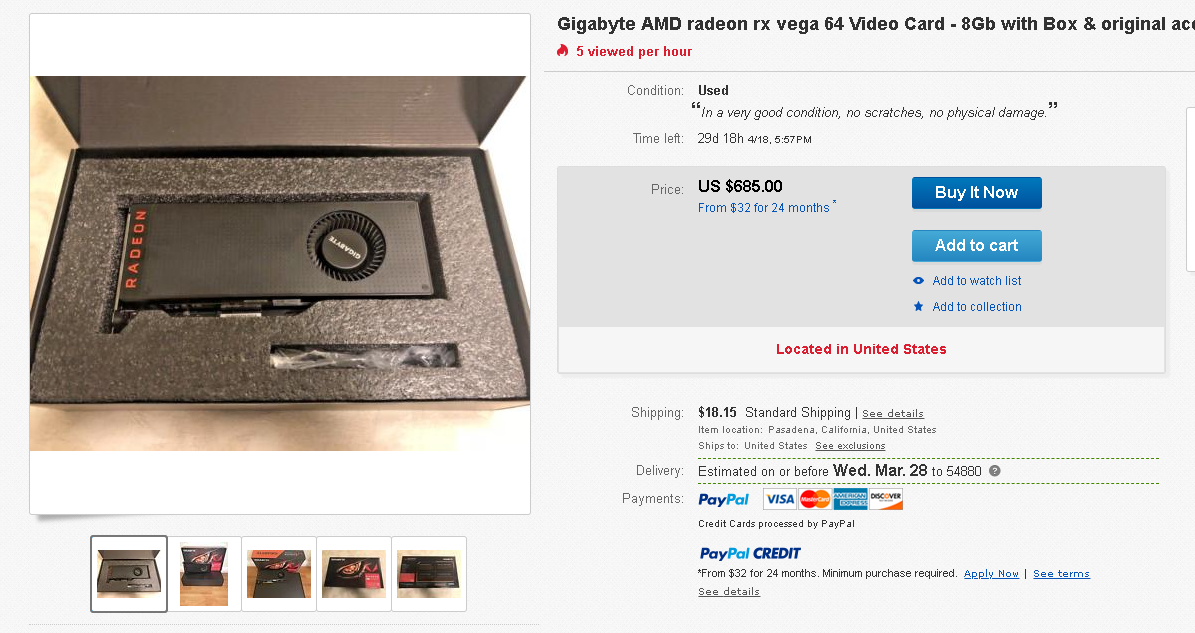Screen dimensions: 1195x633
Task: Open the See exclusions link
Action: click(x=850, y=446)
